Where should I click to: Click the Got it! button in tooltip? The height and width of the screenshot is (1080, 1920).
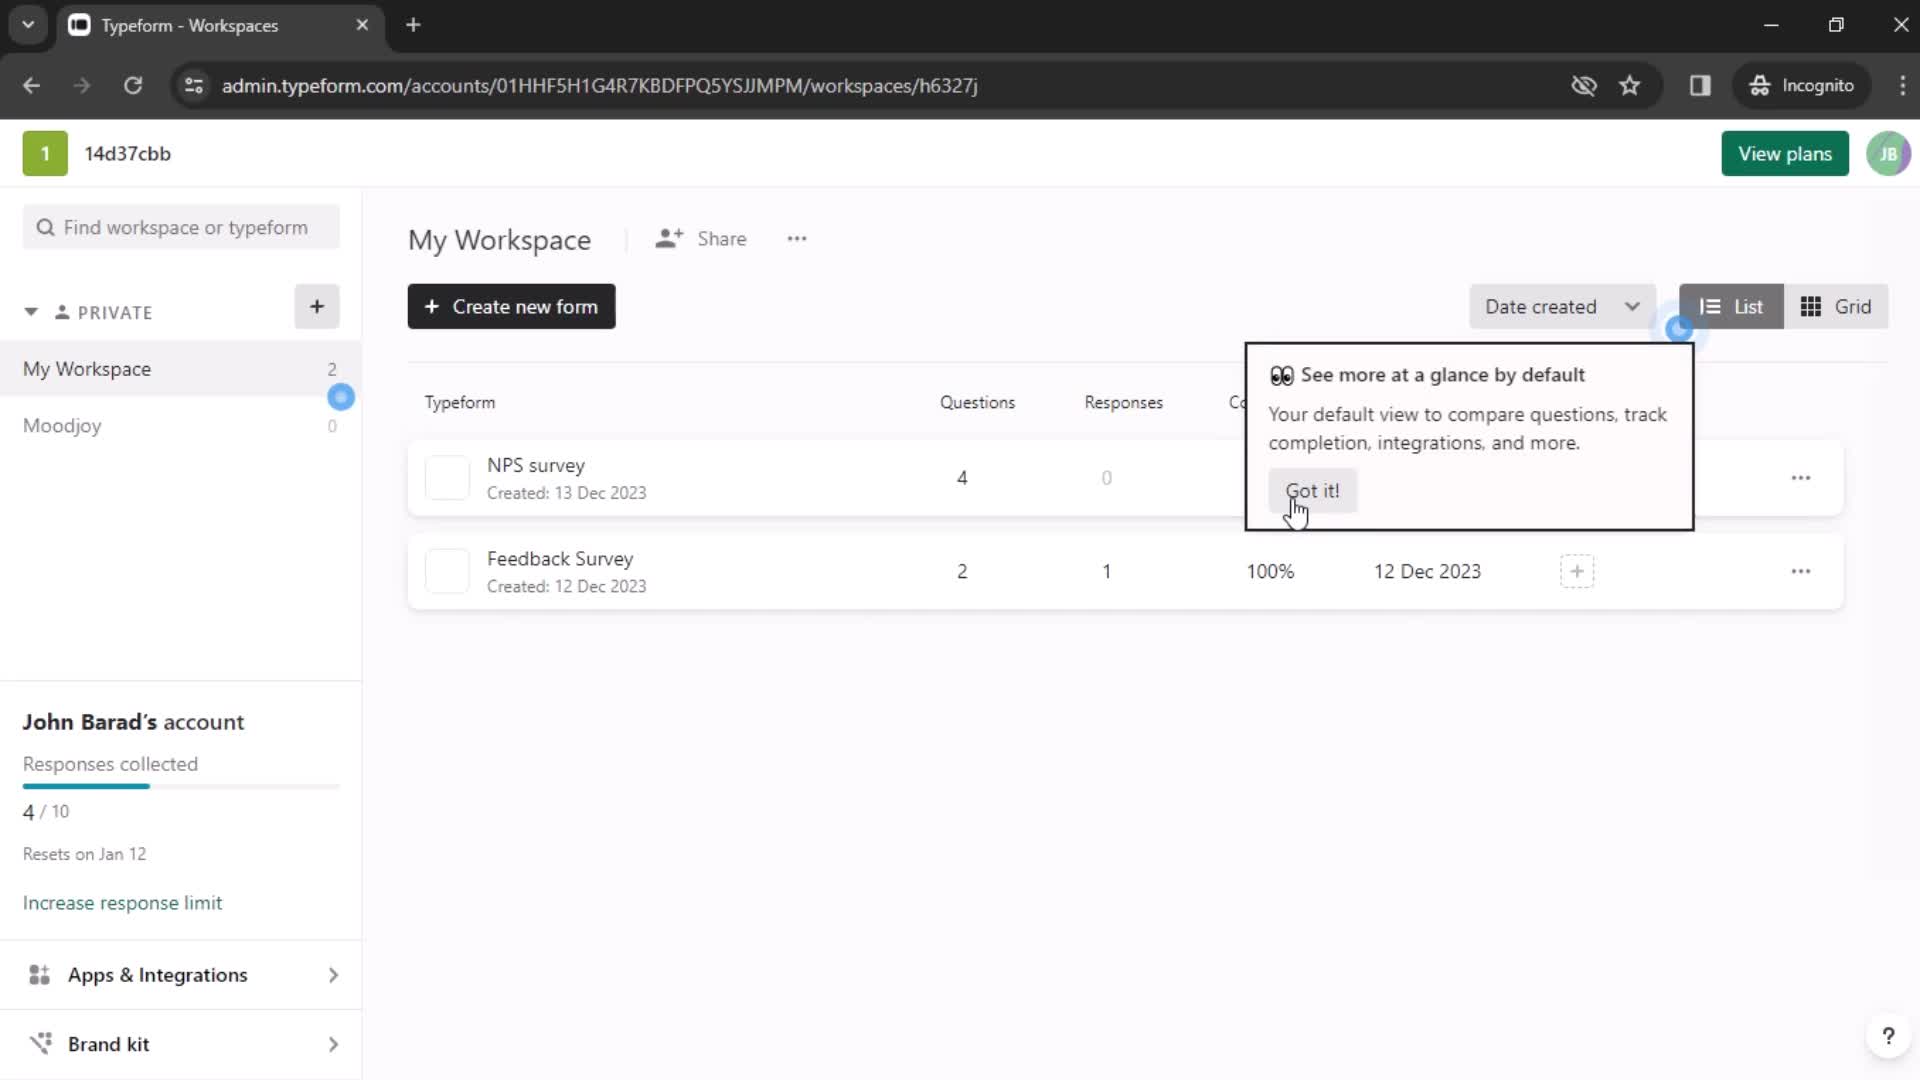point(1311,491)
